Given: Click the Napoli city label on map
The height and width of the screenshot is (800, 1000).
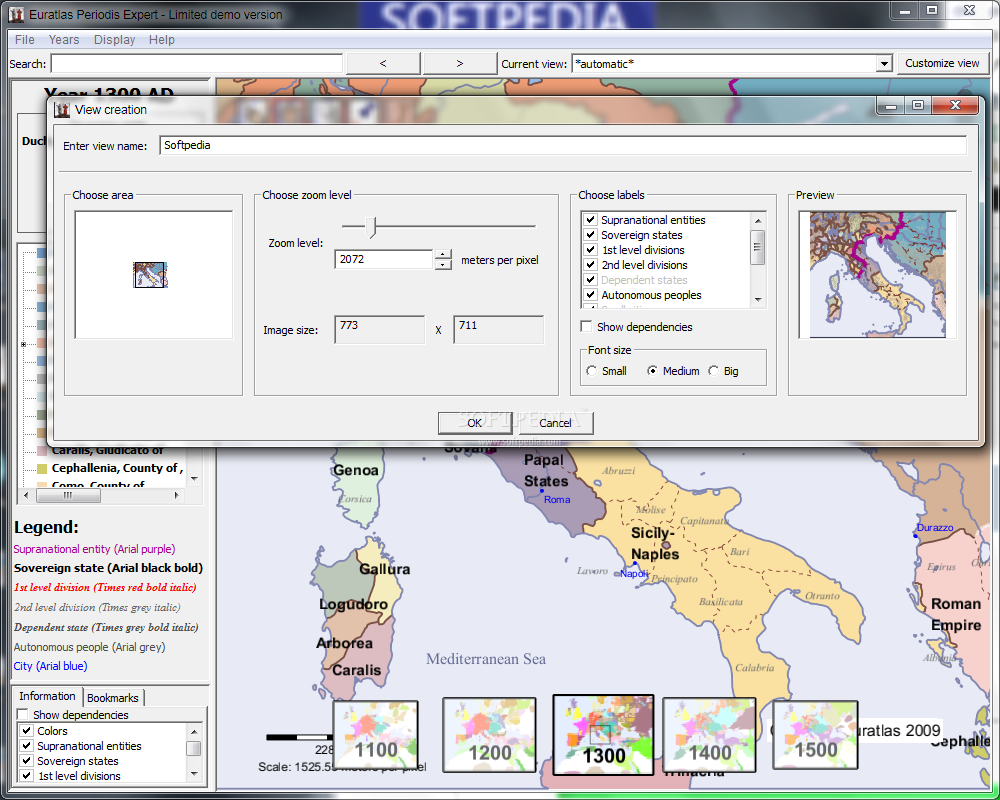Looking at the screenshot, I should [x=634, y=574].
